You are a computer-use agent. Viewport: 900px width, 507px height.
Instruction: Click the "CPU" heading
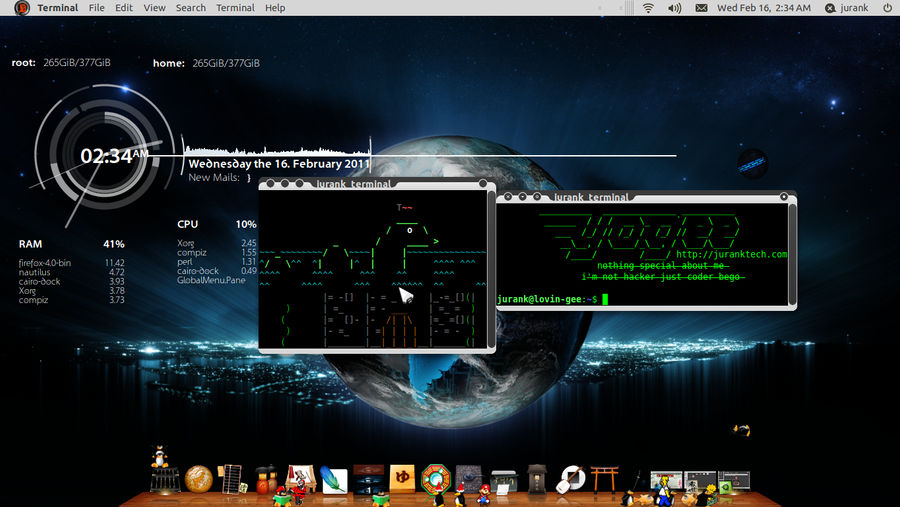pos(188,224)
